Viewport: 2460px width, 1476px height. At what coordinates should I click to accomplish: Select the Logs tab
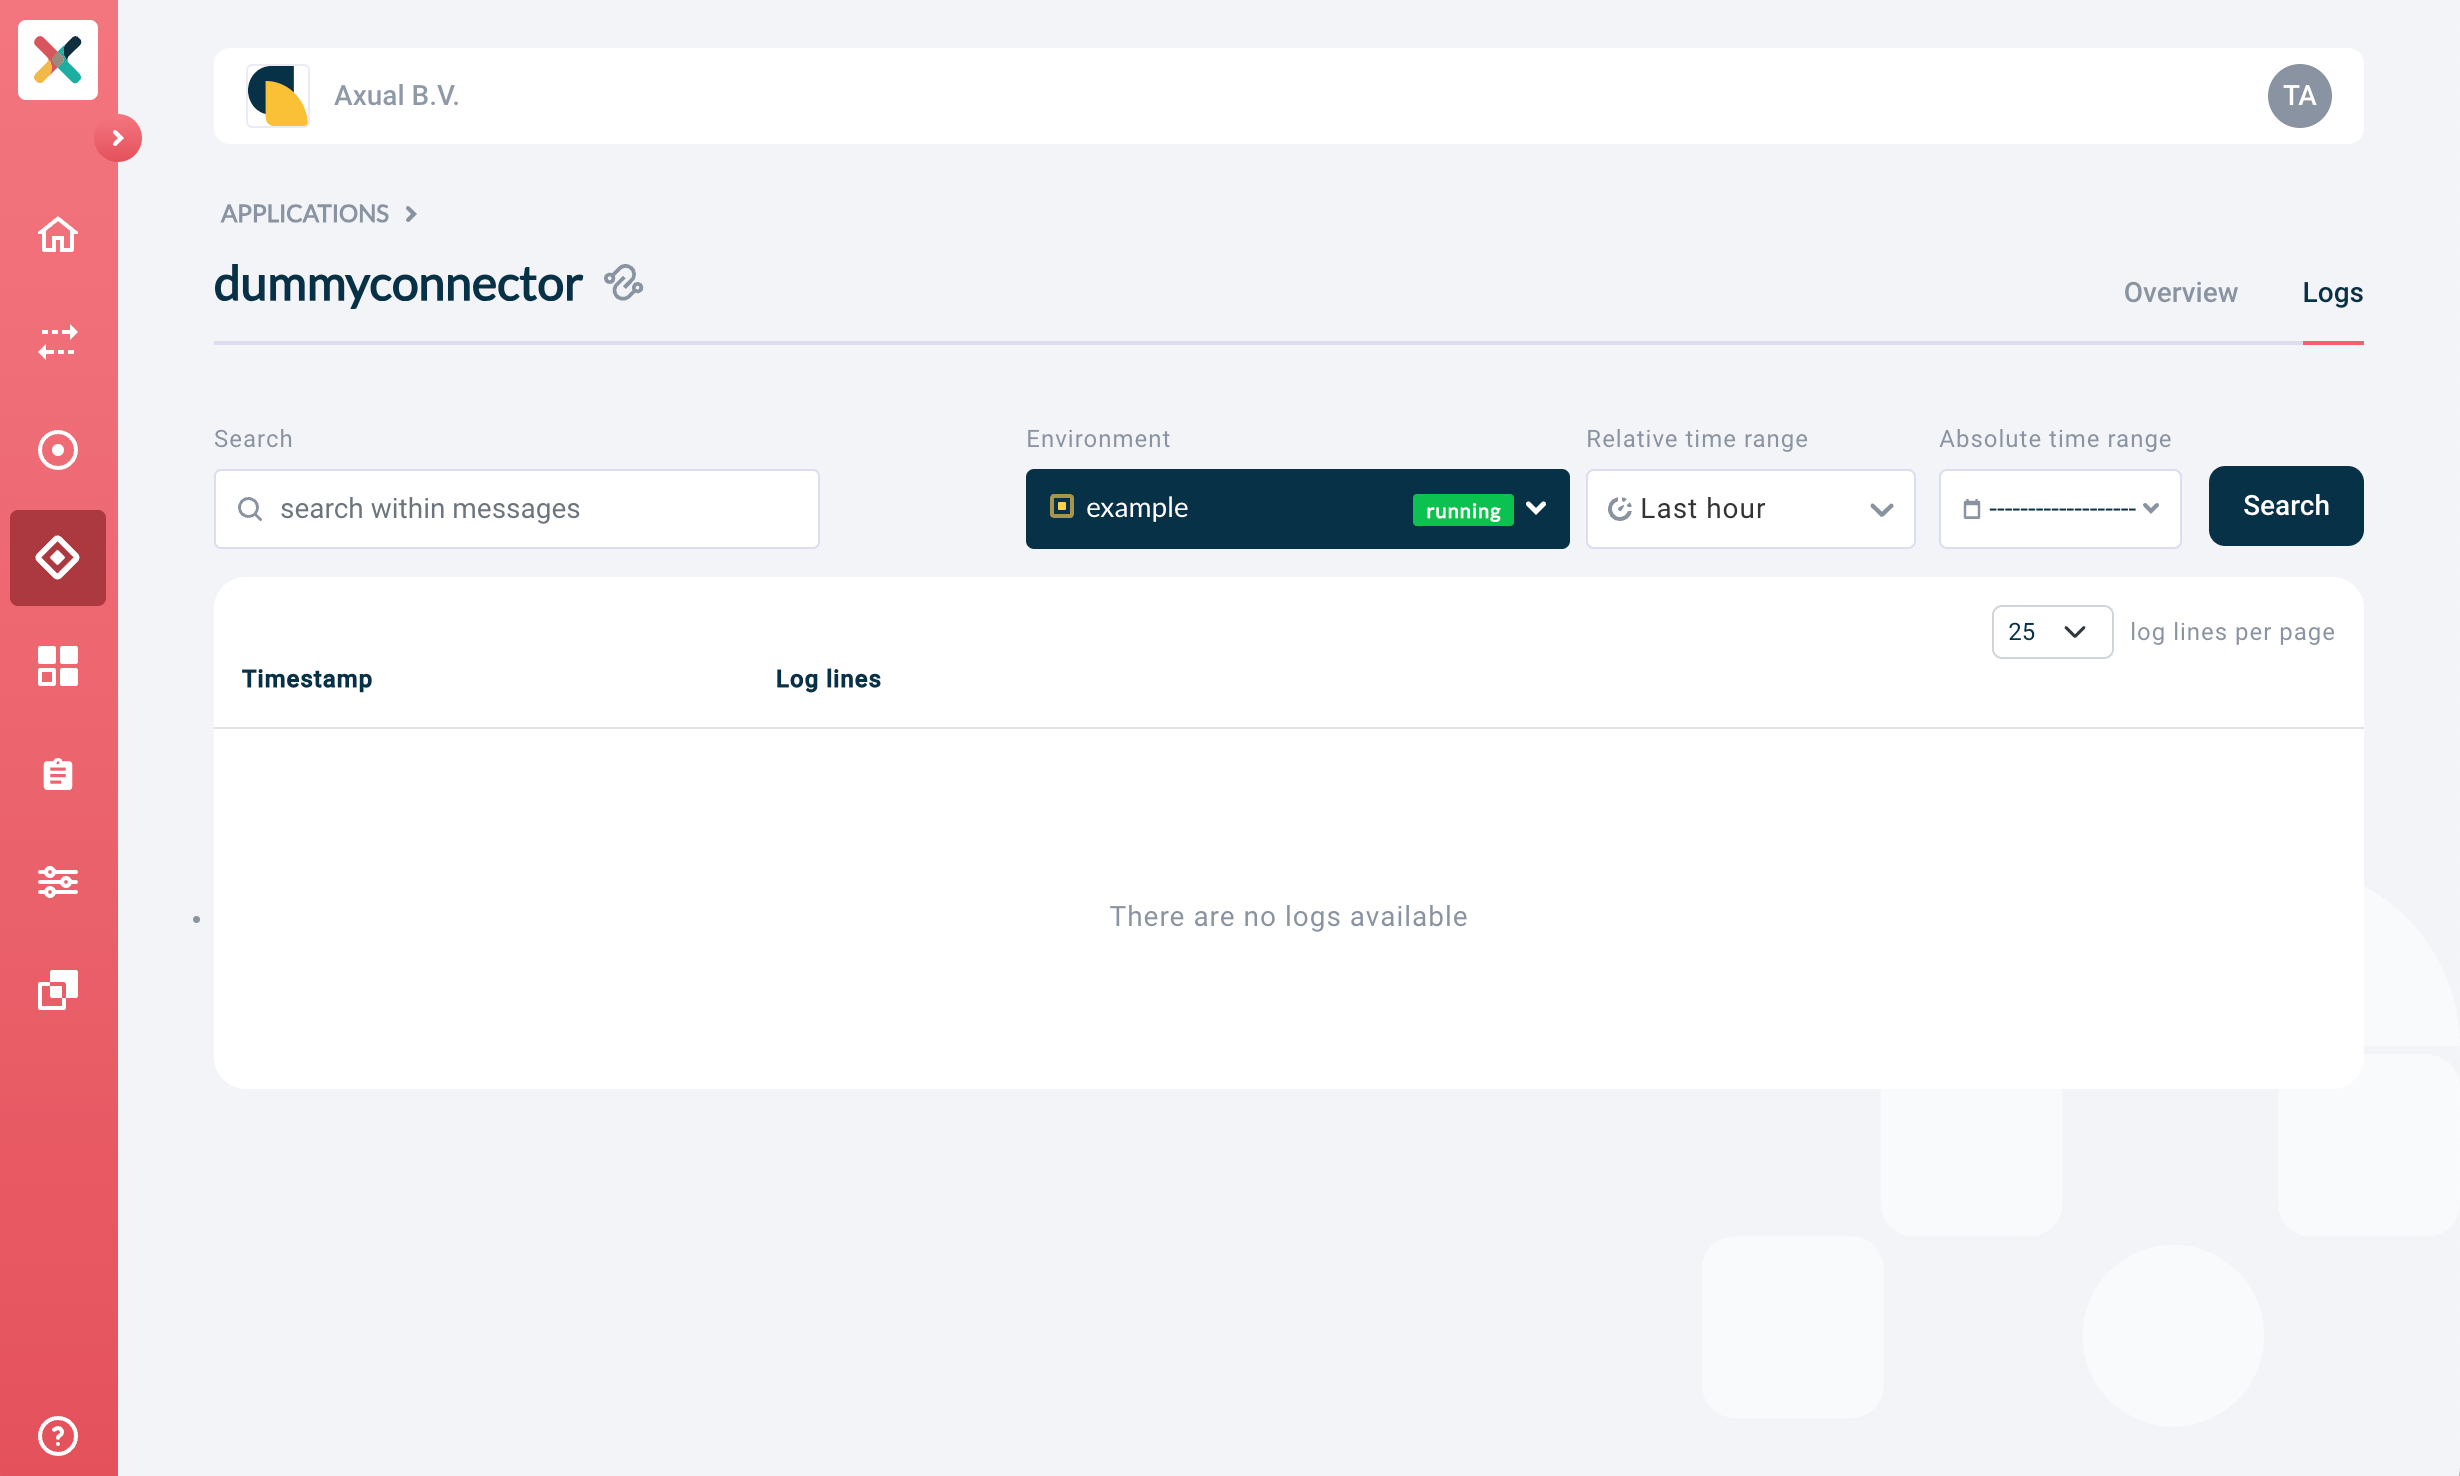click(x=2331, y=292)
